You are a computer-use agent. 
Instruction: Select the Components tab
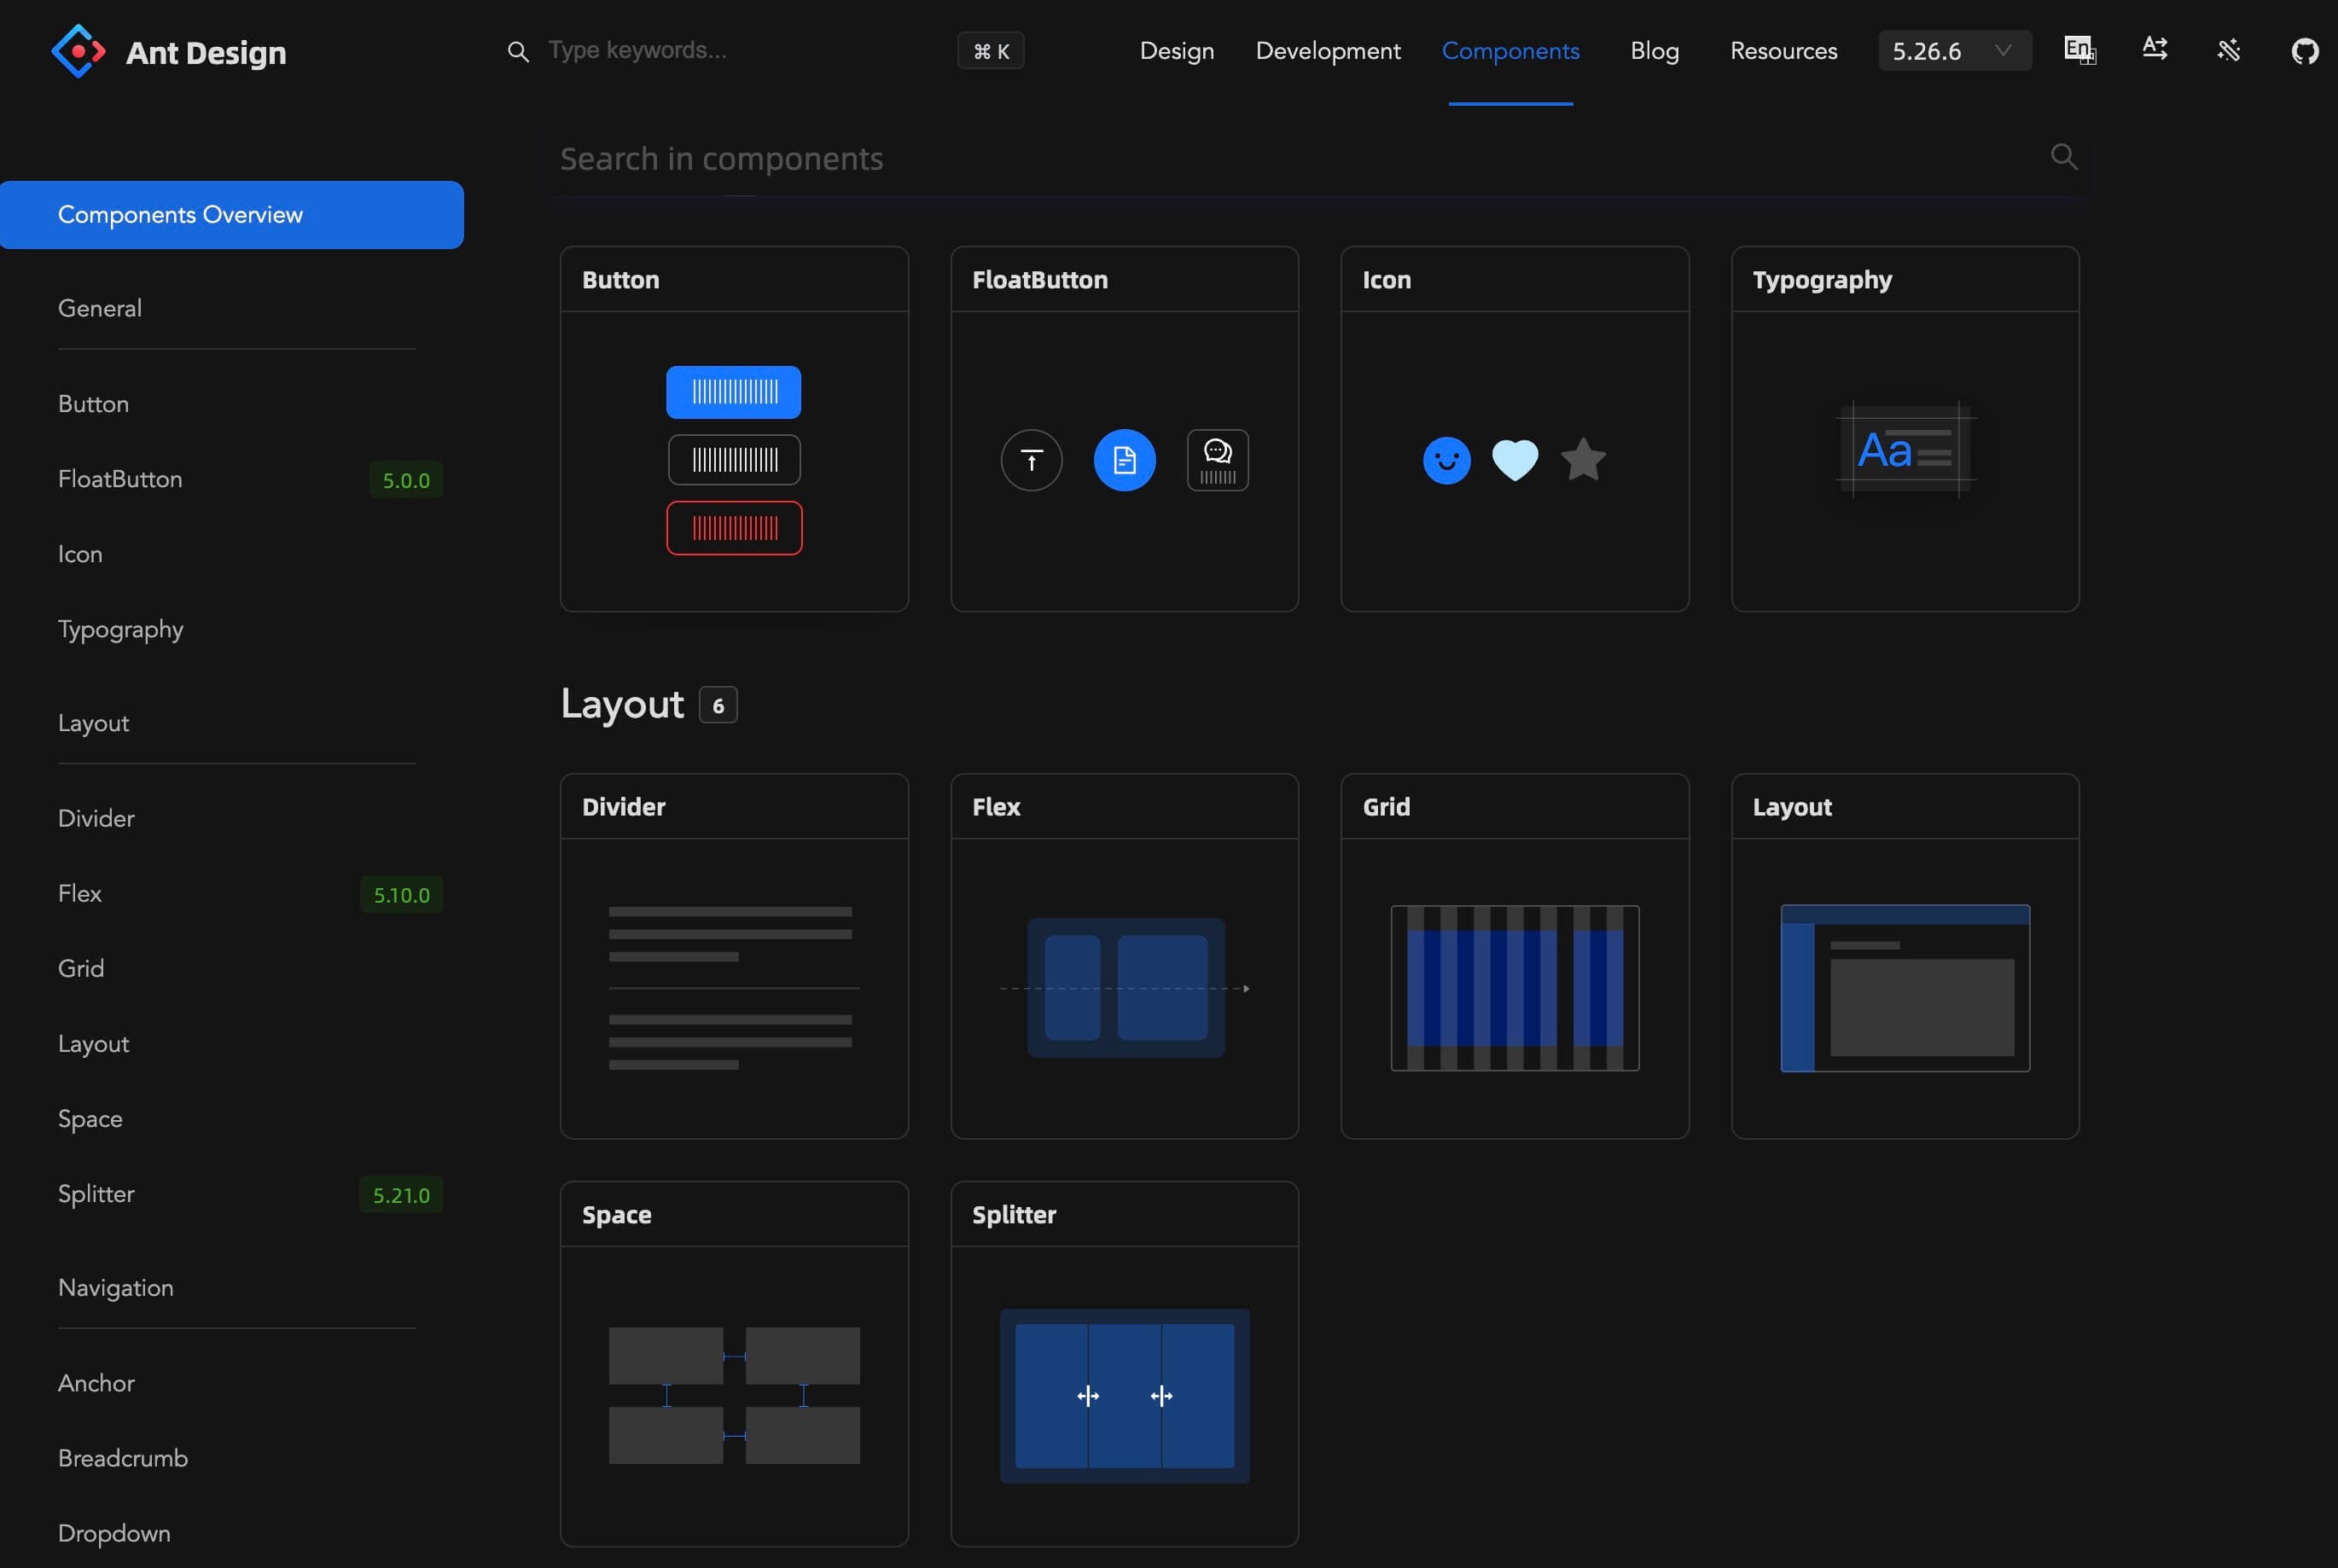coord(1510,51)
